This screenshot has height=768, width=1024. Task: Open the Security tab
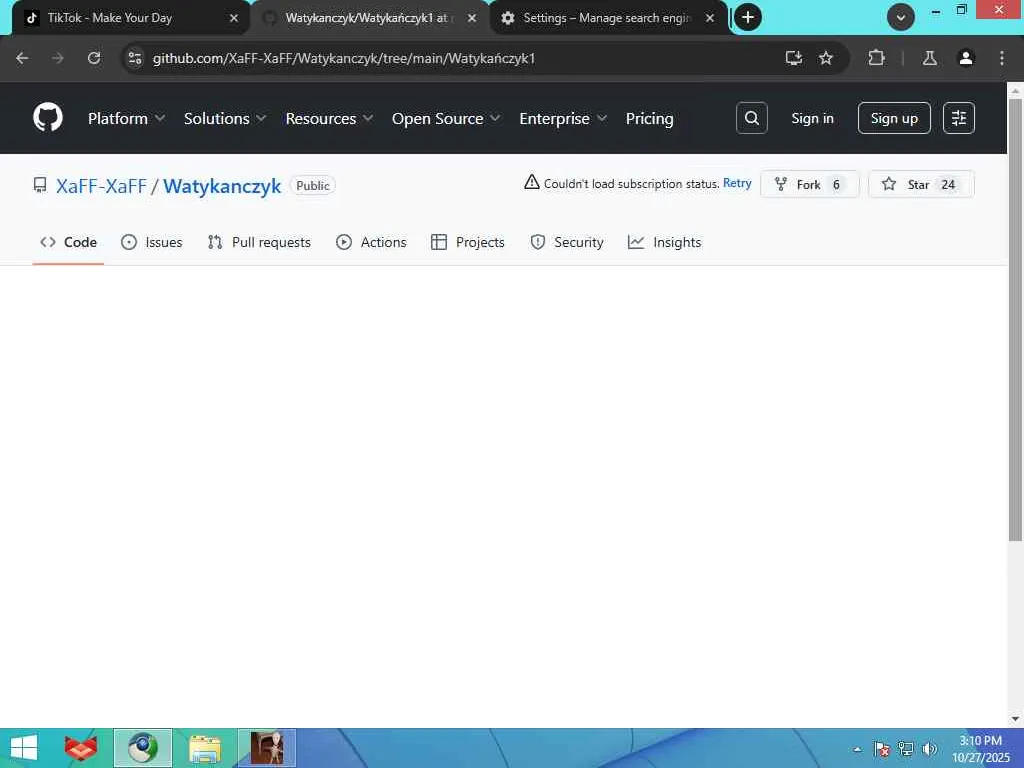567,242
